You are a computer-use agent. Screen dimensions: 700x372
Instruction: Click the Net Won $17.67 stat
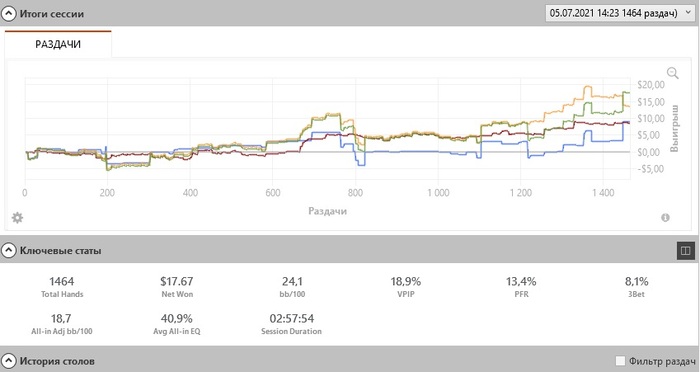pyautogui.click(x=177, y=286)
